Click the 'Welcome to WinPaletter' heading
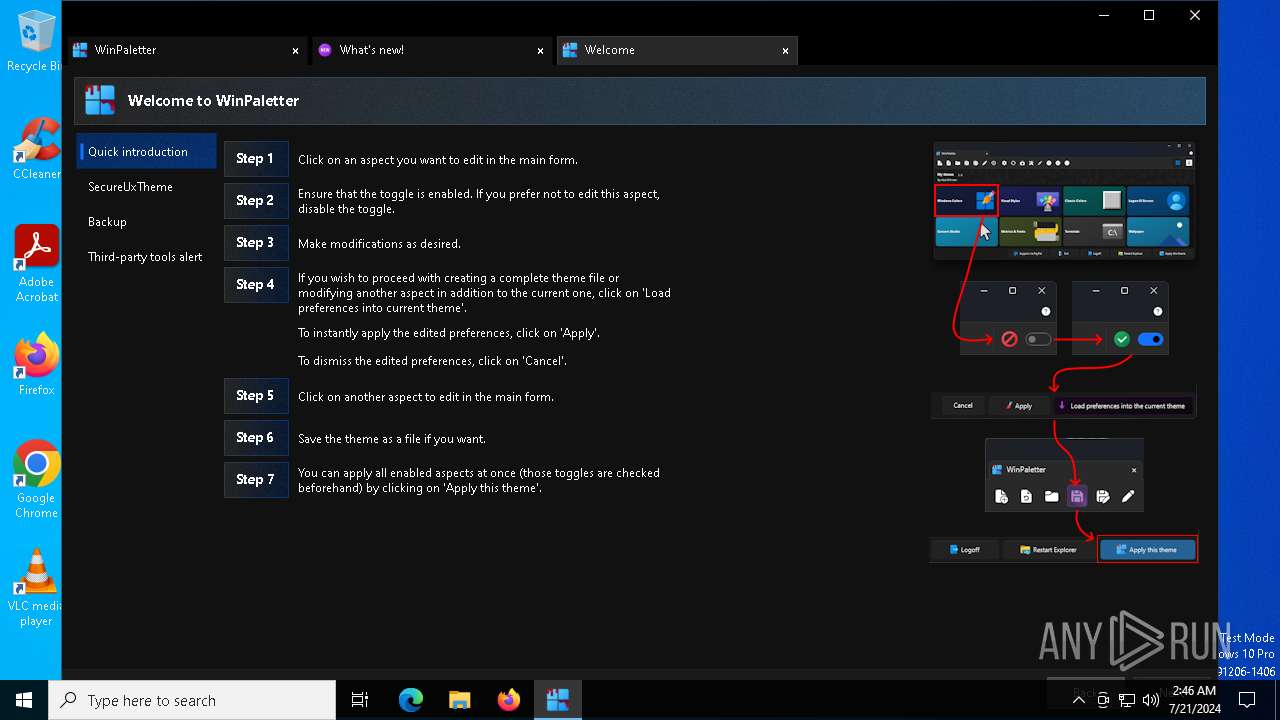Screen dimensions: 1280x720 coord(213,101)
